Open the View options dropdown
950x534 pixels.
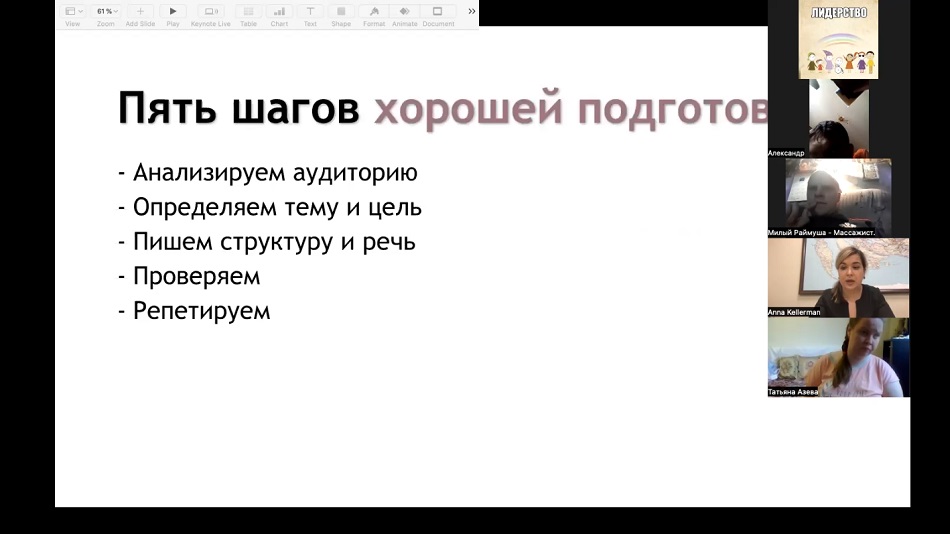[72, 12]
